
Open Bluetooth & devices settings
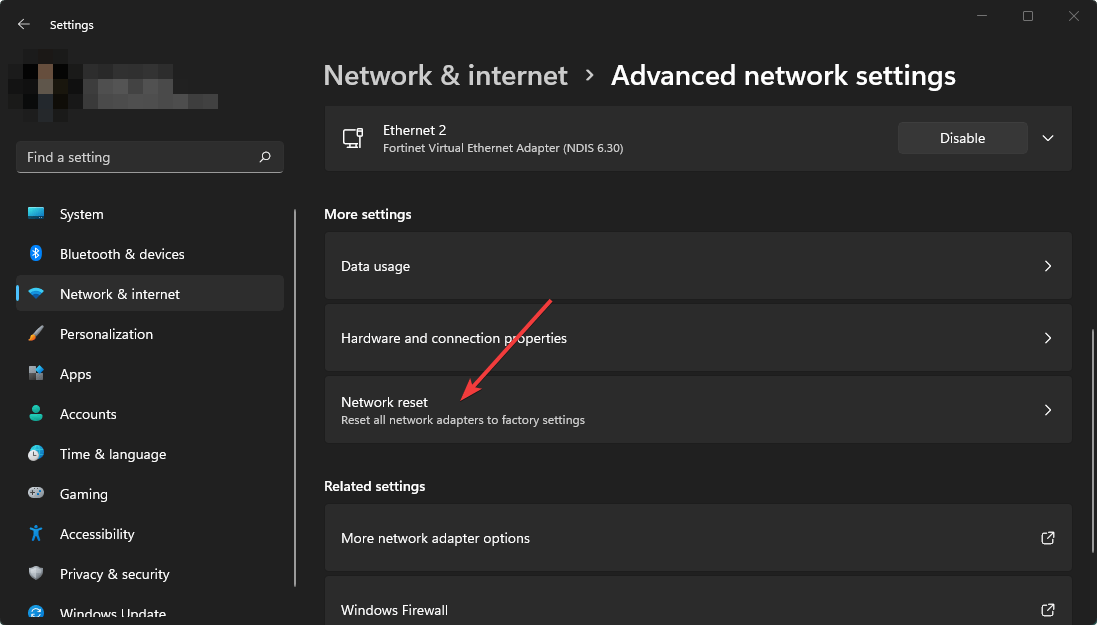coord(36,254)
